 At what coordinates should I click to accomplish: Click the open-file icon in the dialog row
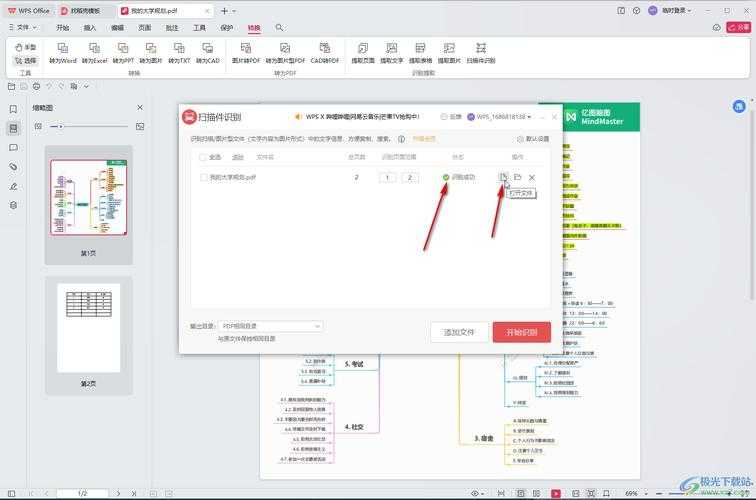click(503, 177)
